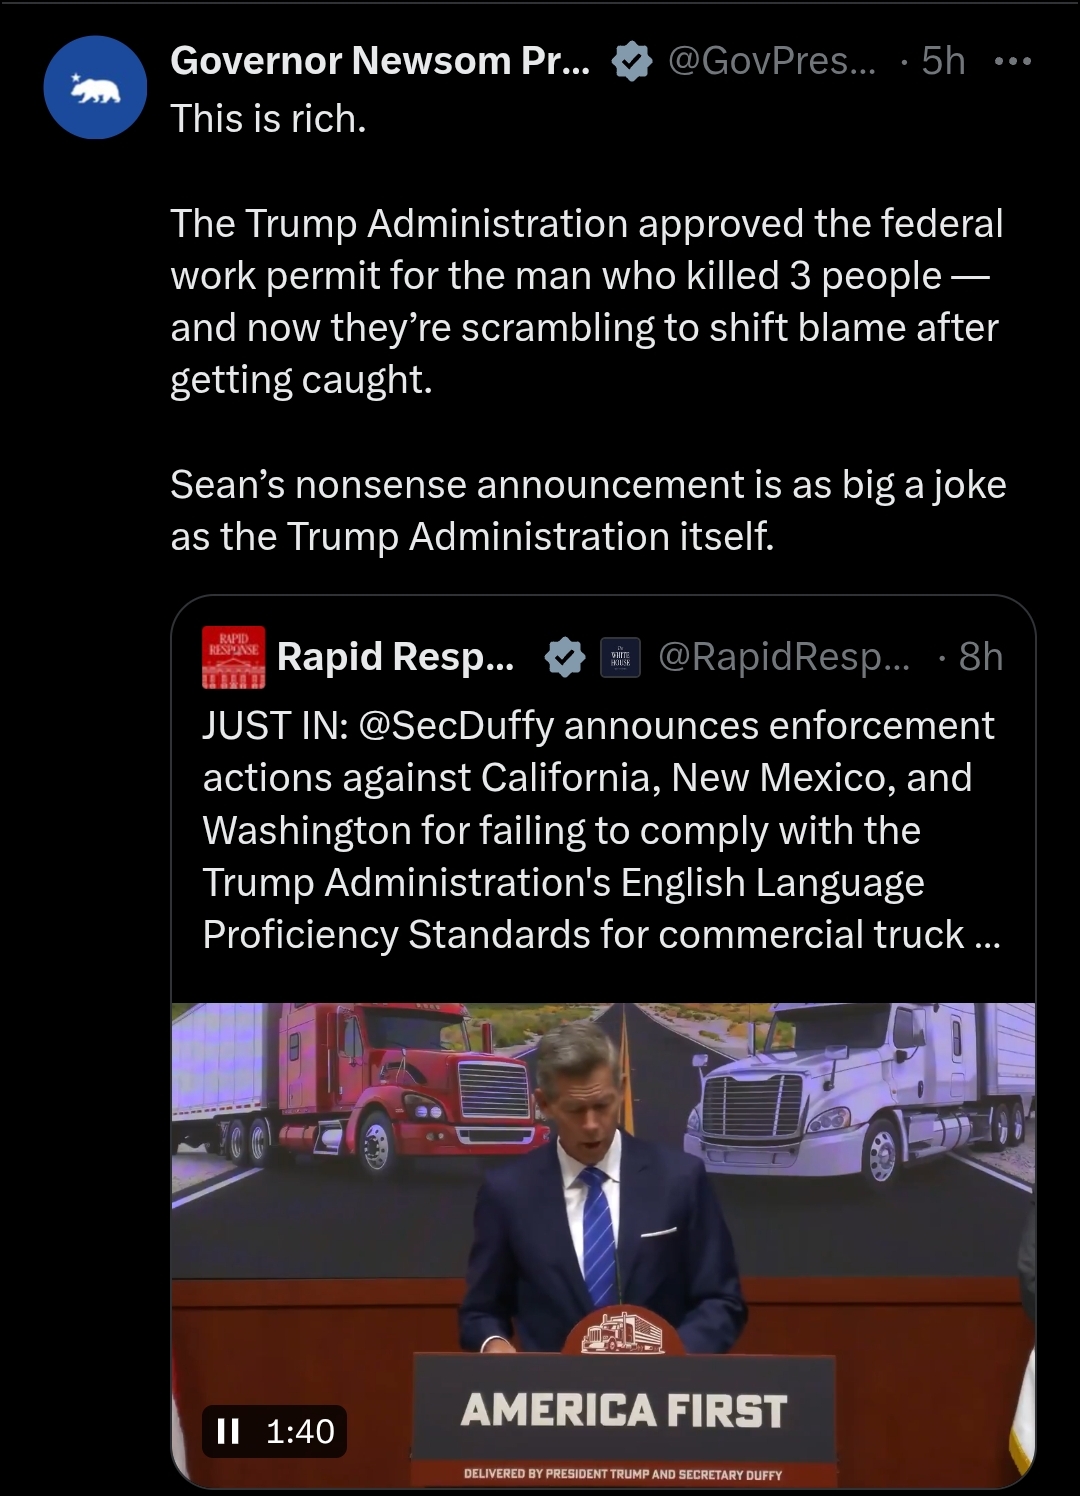Click the @SecDuffy mention
1080x1496 pixels.
(x=455, y=726)
